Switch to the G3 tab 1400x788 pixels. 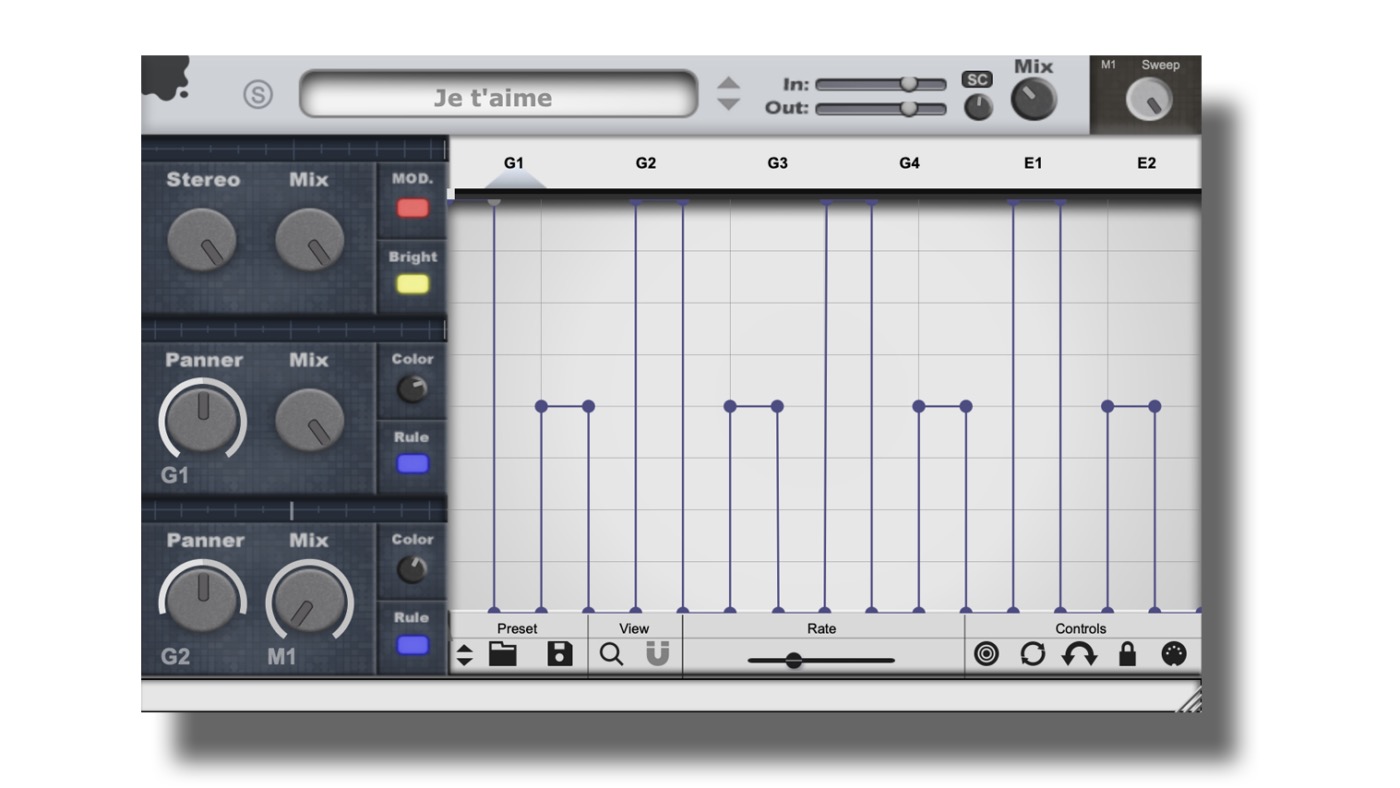[x=777, y=163]
